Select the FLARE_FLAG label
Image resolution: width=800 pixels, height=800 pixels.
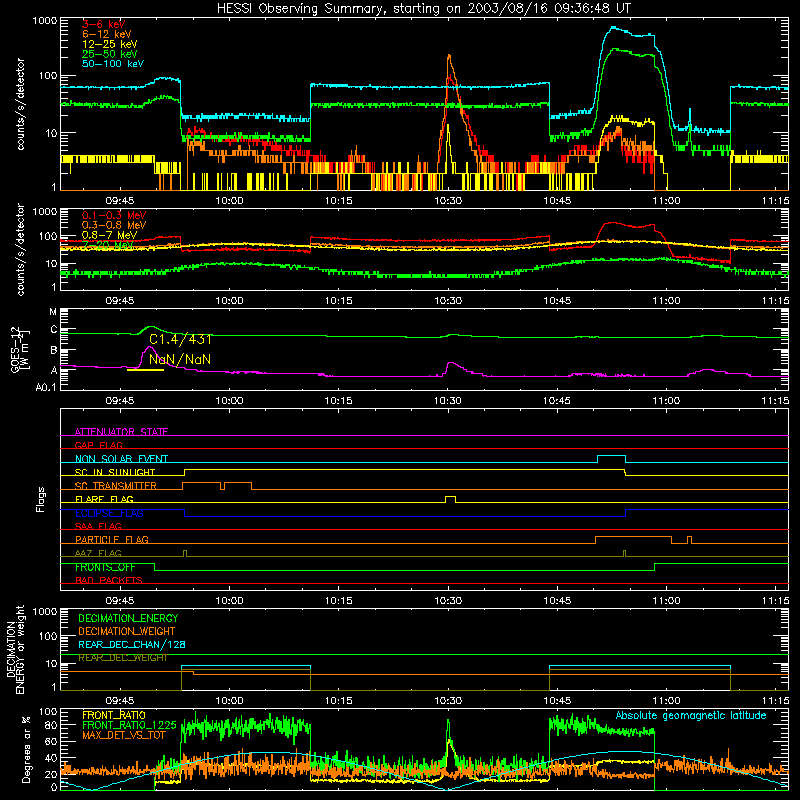click(104, 499)
